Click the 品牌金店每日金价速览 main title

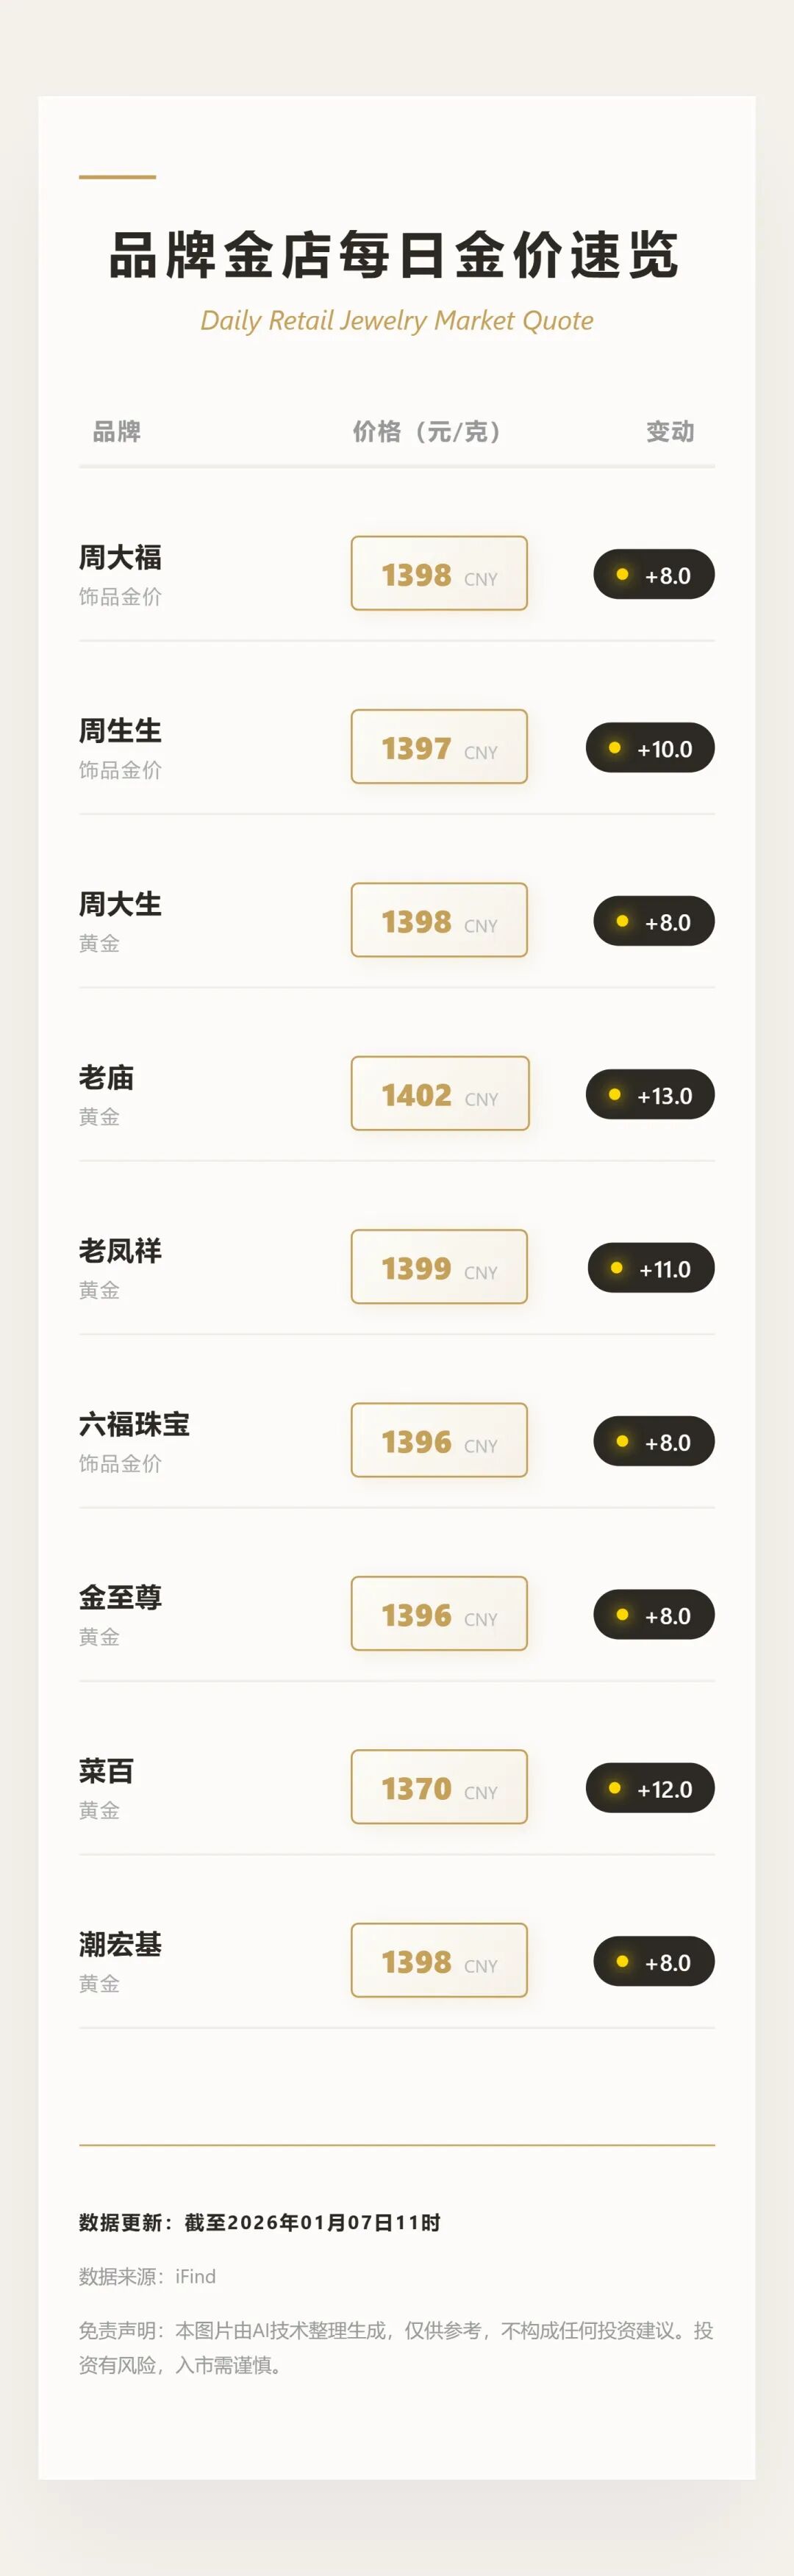coord(395,255)
